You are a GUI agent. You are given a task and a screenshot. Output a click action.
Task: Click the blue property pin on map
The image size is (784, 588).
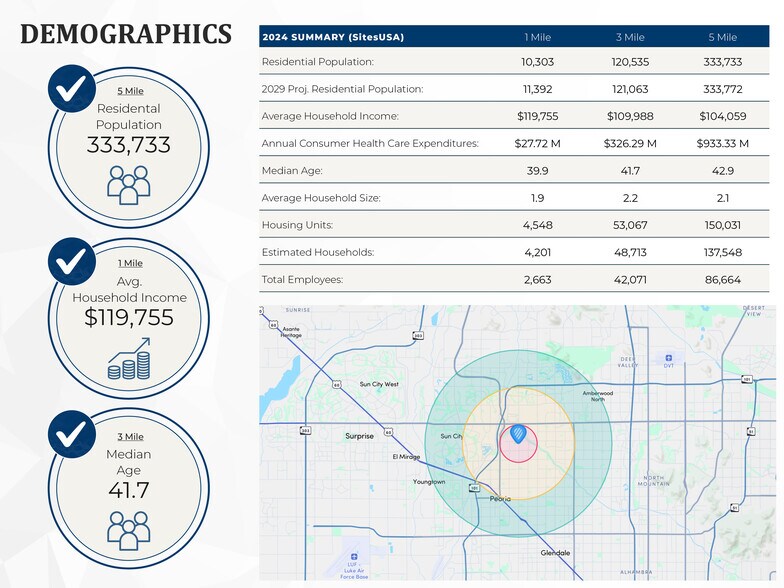click(x=518, y=434)
